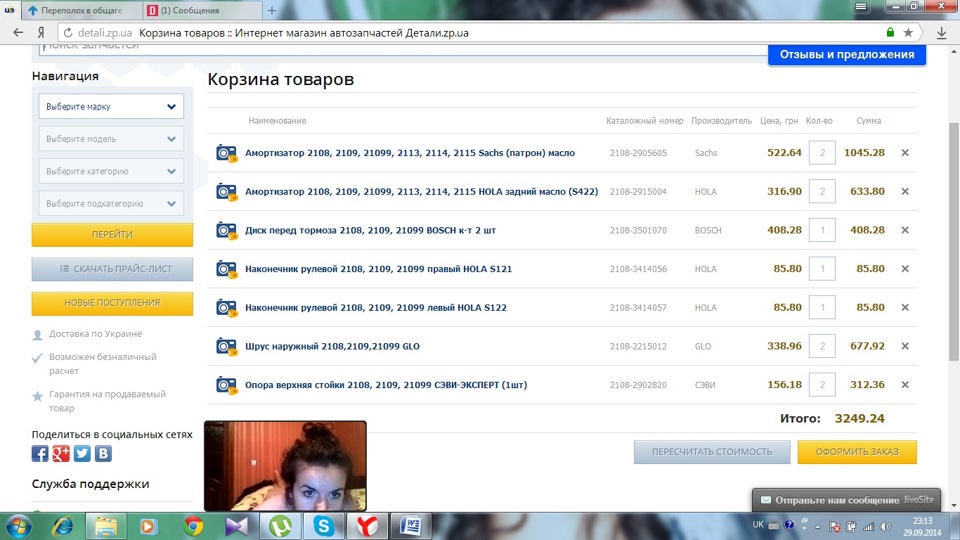The image size is (960, 540).
Task: Remove Шрус наружный GLO from cart
Action: [905, 346]
